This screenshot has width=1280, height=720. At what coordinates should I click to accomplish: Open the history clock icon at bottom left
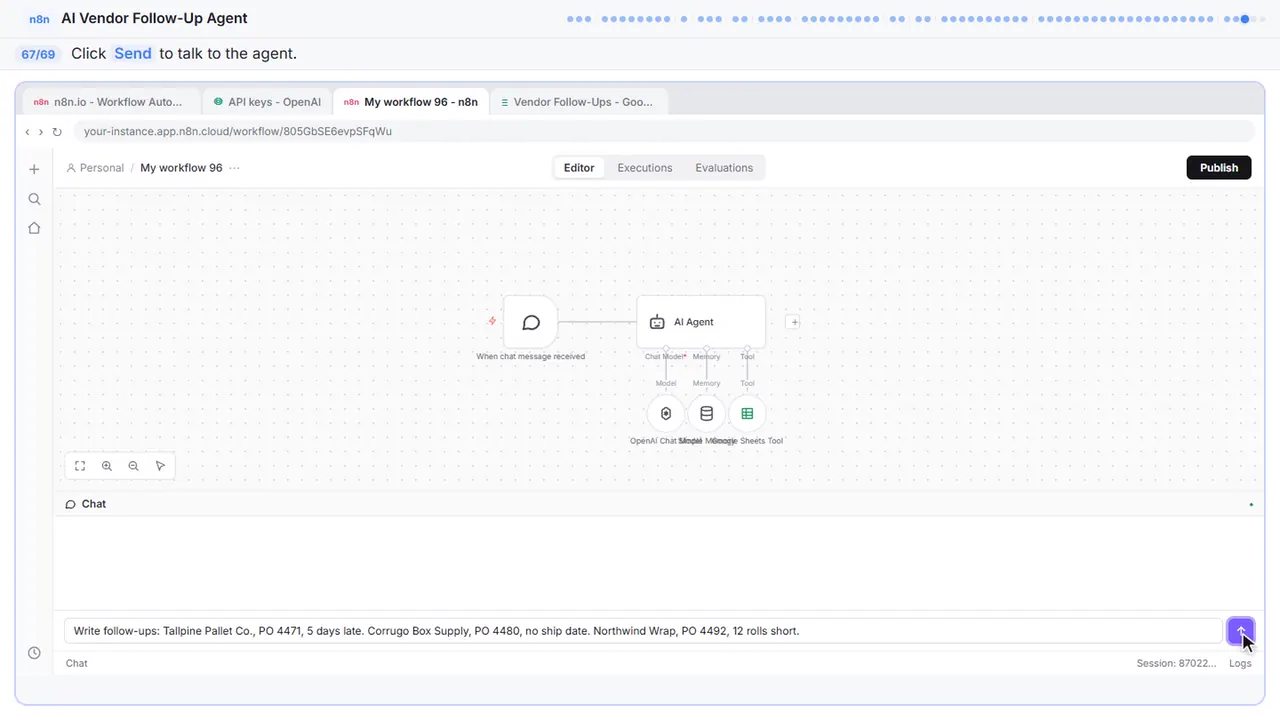pyautogui.click(x=34, y=653)
